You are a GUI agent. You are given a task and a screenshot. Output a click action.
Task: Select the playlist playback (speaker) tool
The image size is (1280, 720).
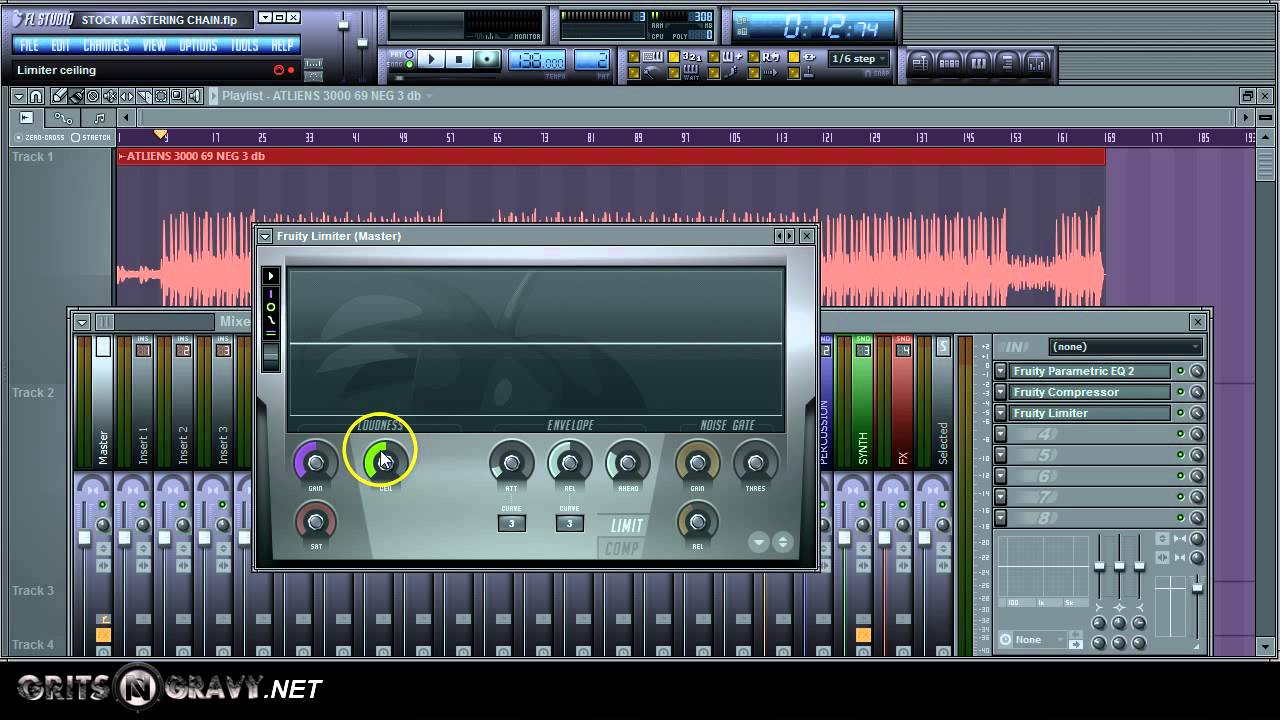click(194, 96)
